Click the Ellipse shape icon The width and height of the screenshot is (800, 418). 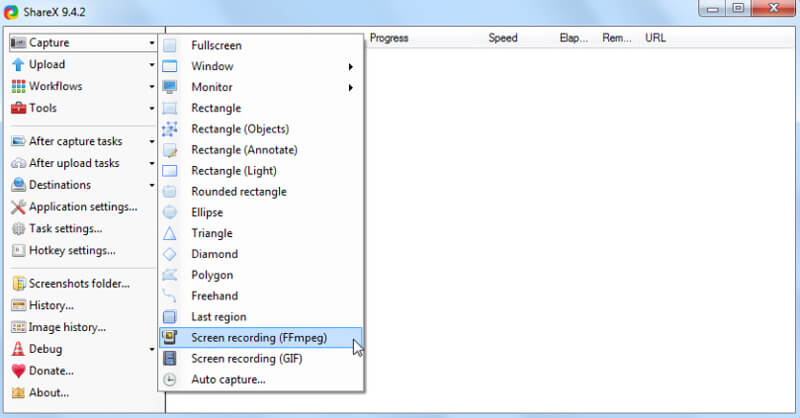point(170,213)
